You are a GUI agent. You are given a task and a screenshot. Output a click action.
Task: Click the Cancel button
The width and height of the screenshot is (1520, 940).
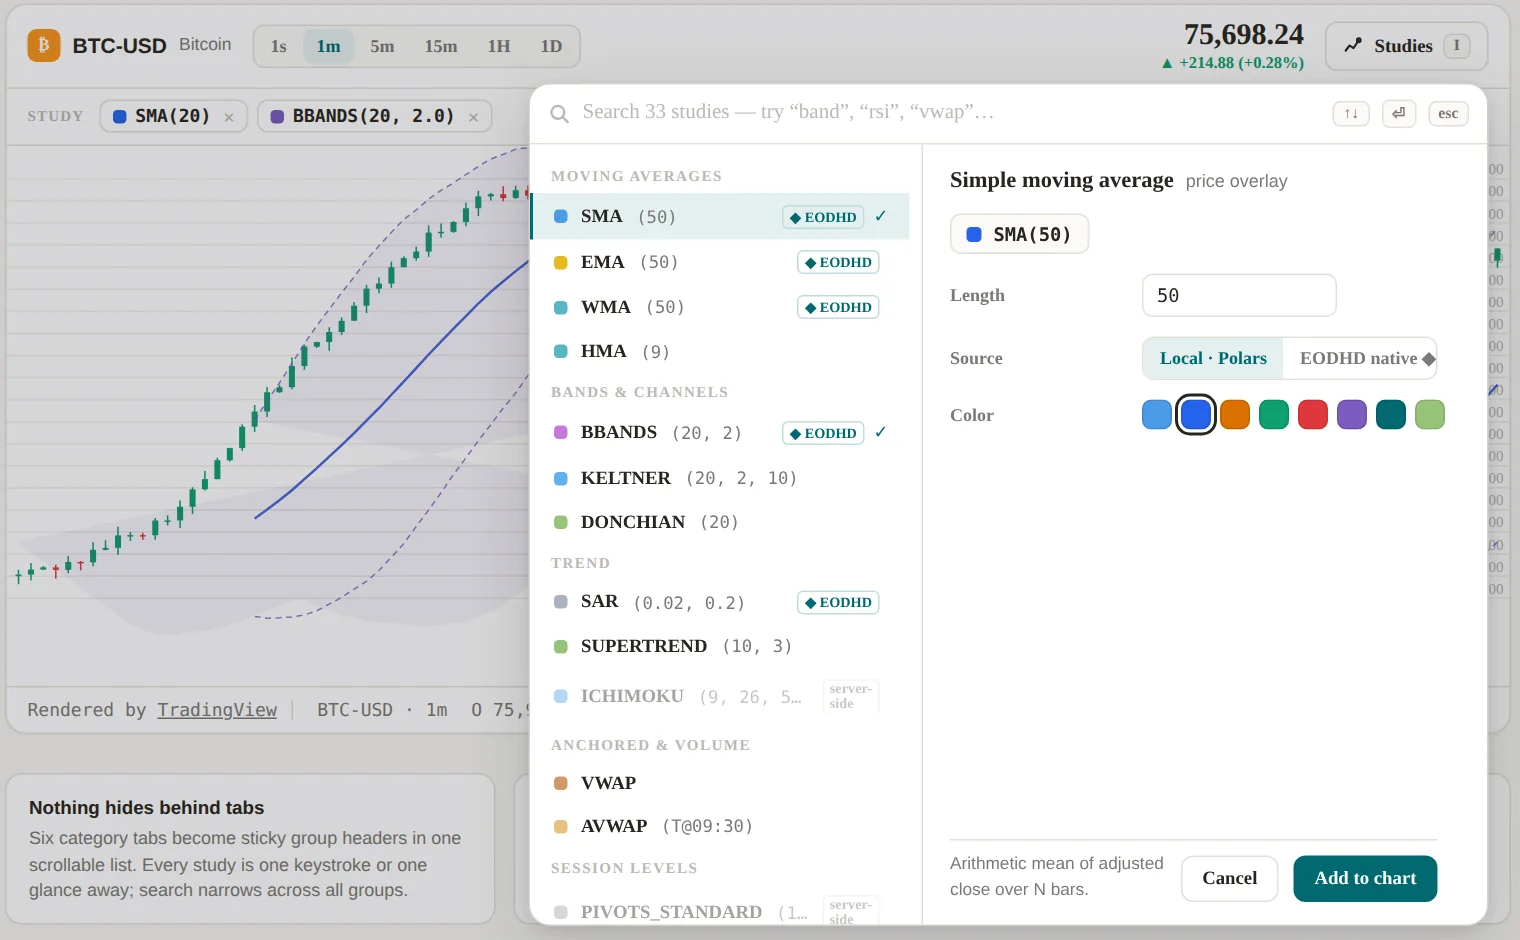click(x=1230, y=878)
